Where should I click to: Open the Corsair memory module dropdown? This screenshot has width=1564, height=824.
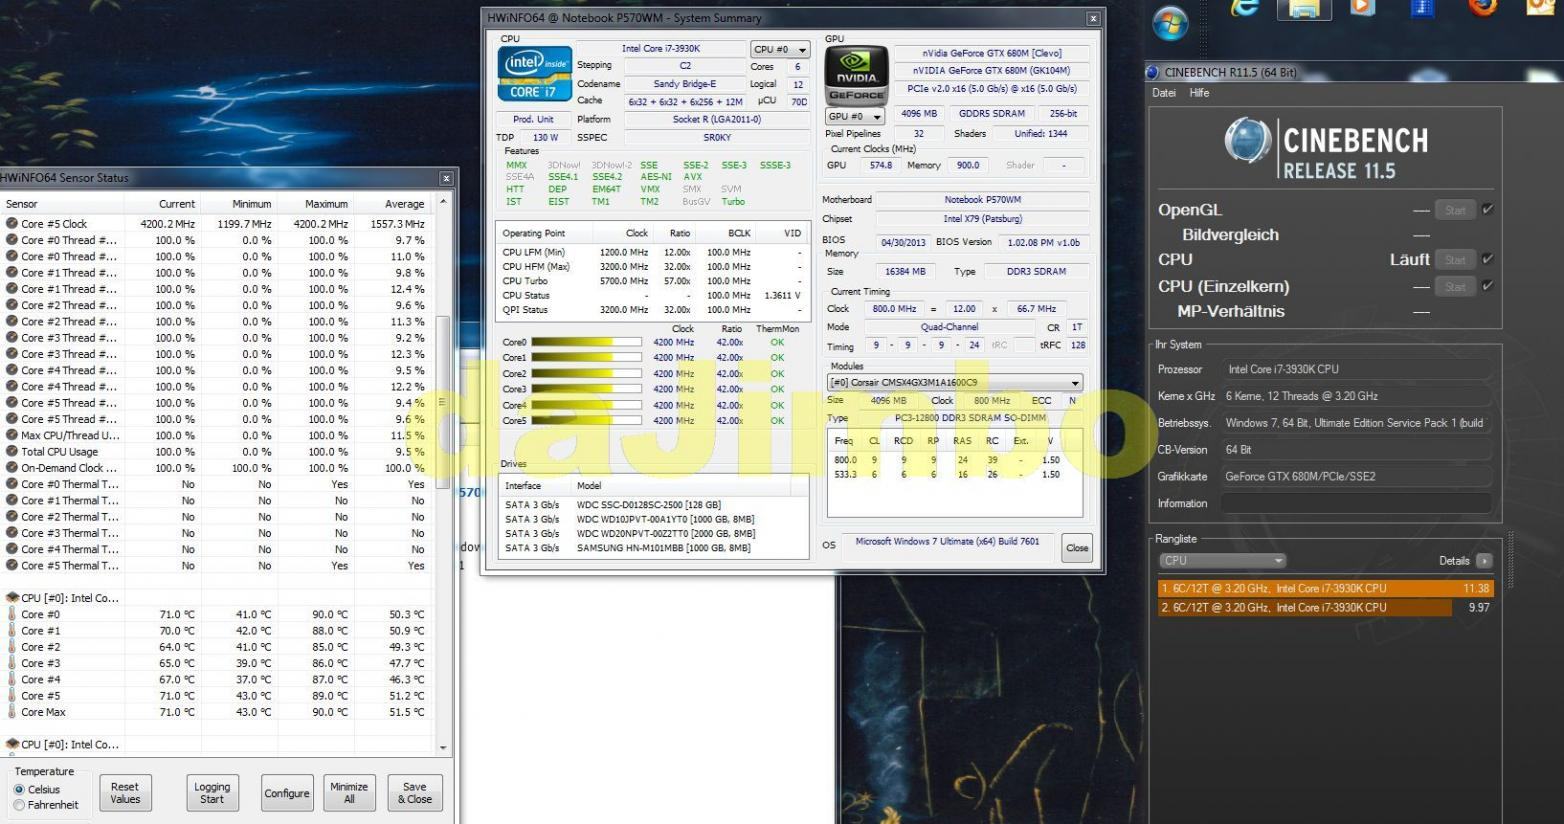(x=955, y=383)
